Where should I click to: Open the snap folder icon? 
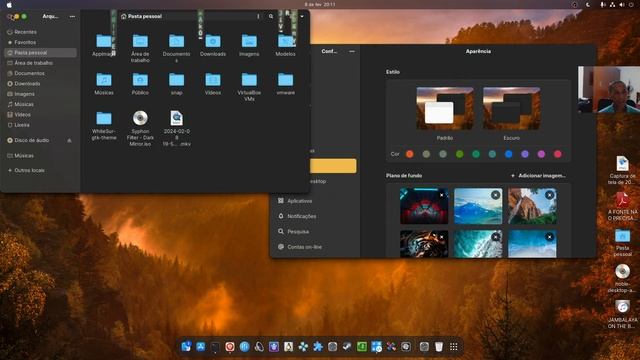pyautogui.click(x=176, y=80)
